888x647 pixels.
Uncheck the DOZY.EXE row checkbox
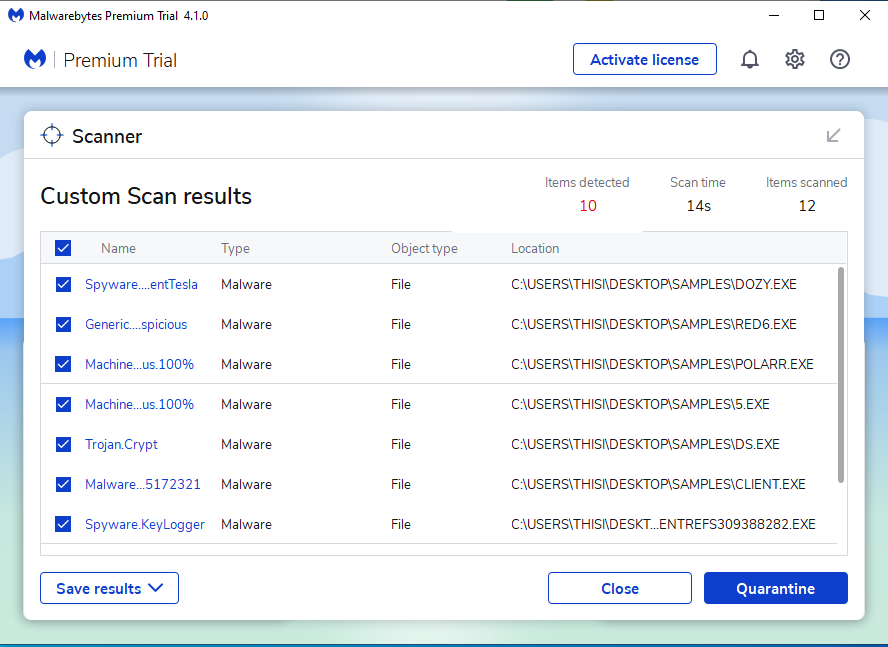point(63,284)
